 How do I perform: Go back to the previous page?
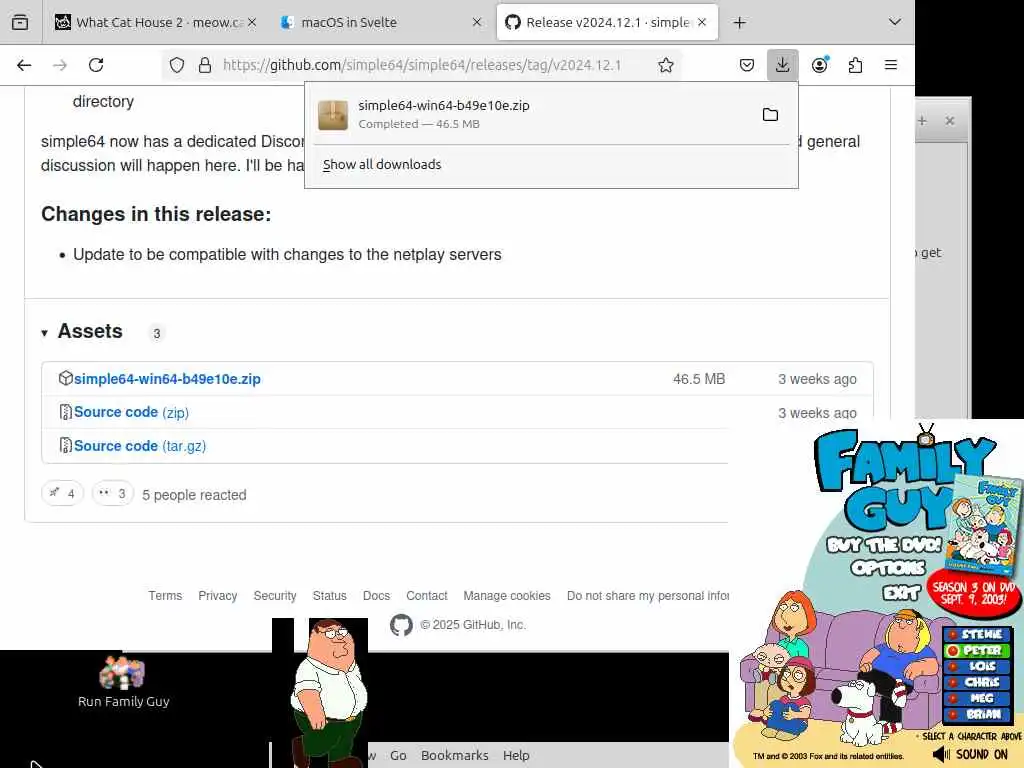coord(24,65)
